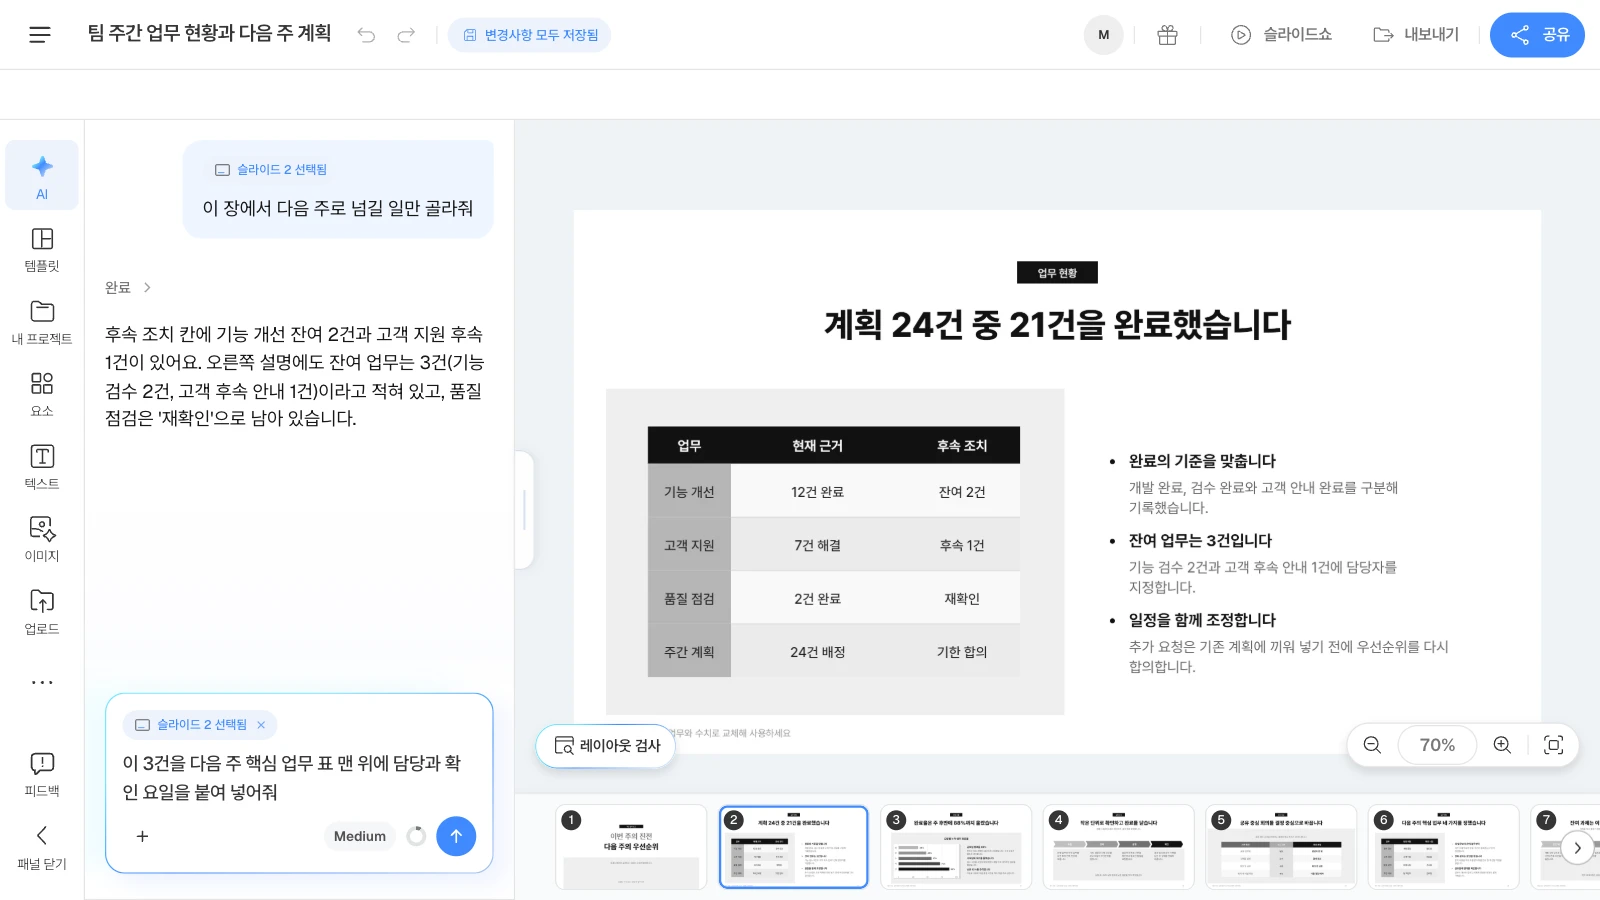Click the 내보내기 export button
This screenshot has height=900, width=1600.
1416,35
